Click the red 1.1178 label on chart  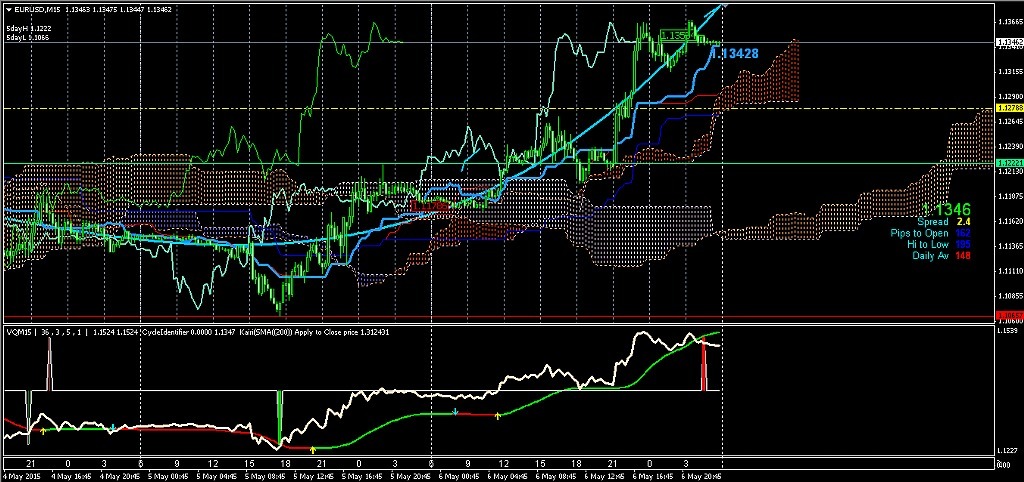click(429, 206)
